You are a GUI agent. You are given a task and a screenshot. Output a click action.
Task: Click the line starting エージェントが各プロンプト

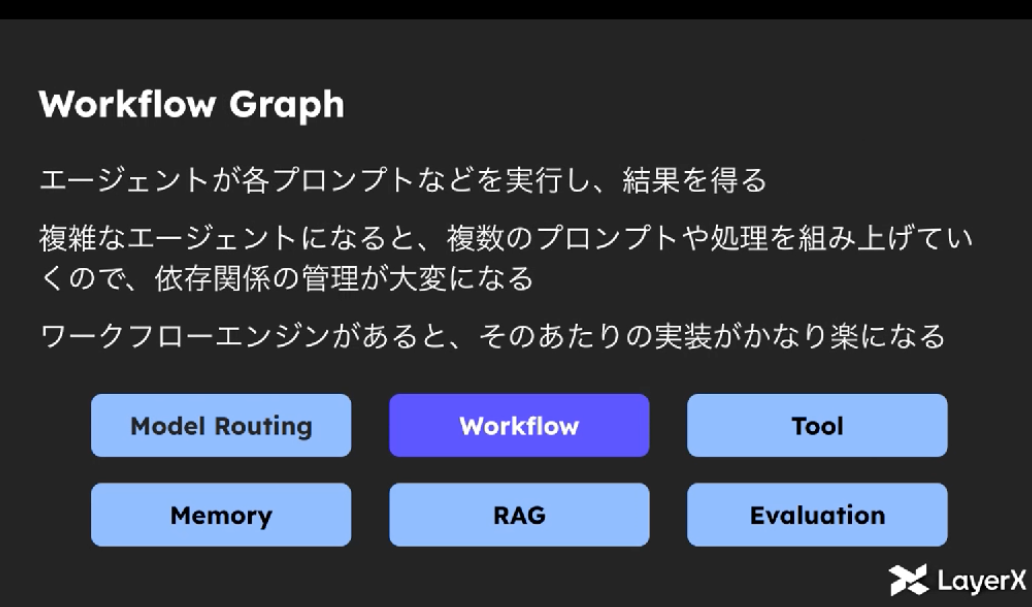coord(403,180)
